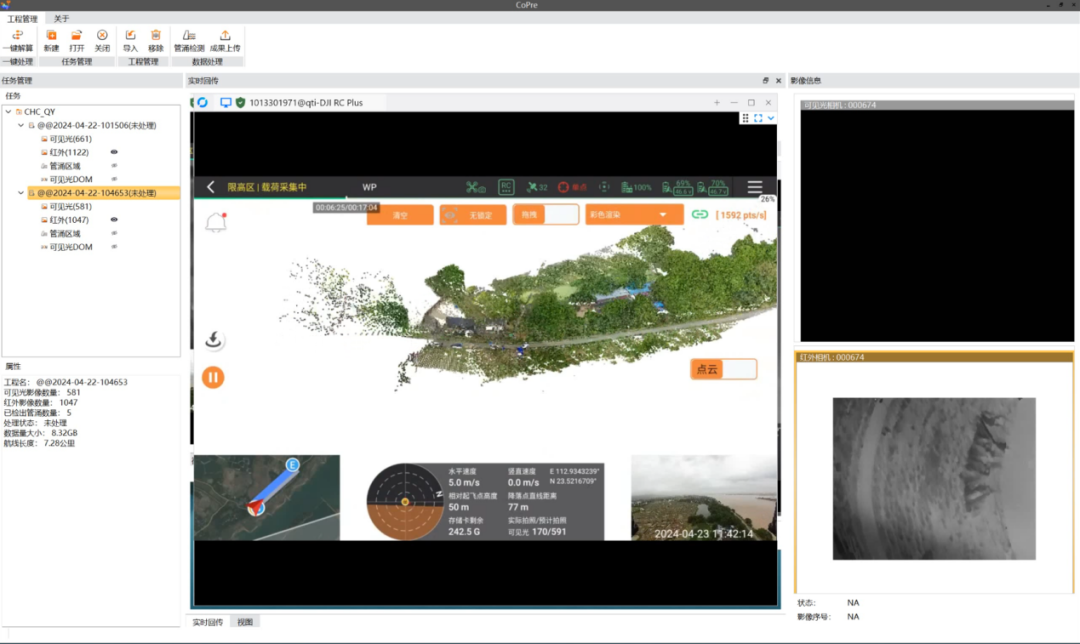Image resolution: width=1080 pixels, height=644 pixels.
Task: Pause the mission with orange pause button
Action: (x=213, y=377)
